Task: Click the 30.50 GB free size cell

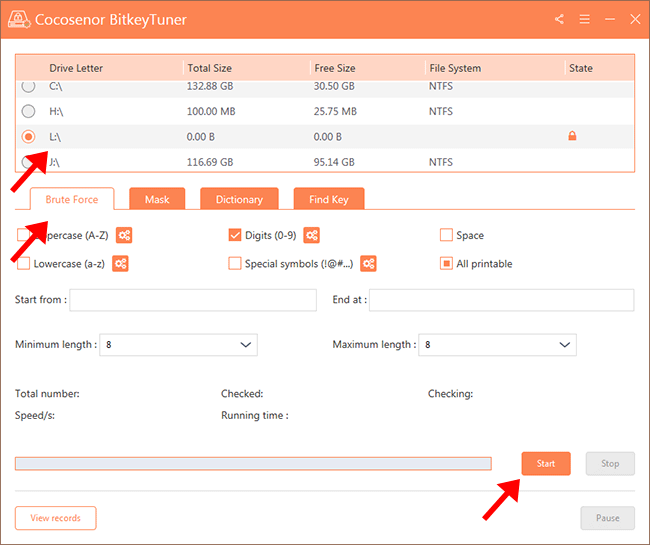Action: pyautogui.click(x=334, y=86)
